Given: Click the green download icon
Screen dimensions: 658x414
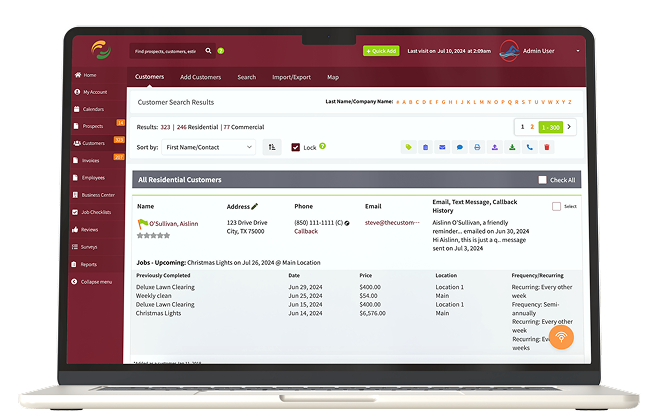Looking at the screenshot, I should coord(512,147).
